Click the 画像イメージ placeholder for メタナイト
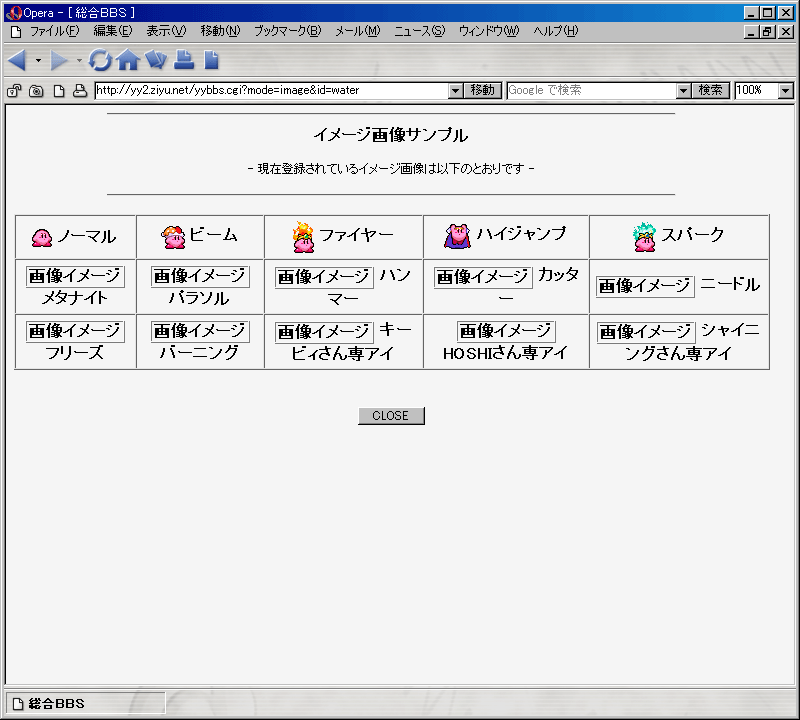This screenshot has width=800, height=720. [x=75, y=276]
